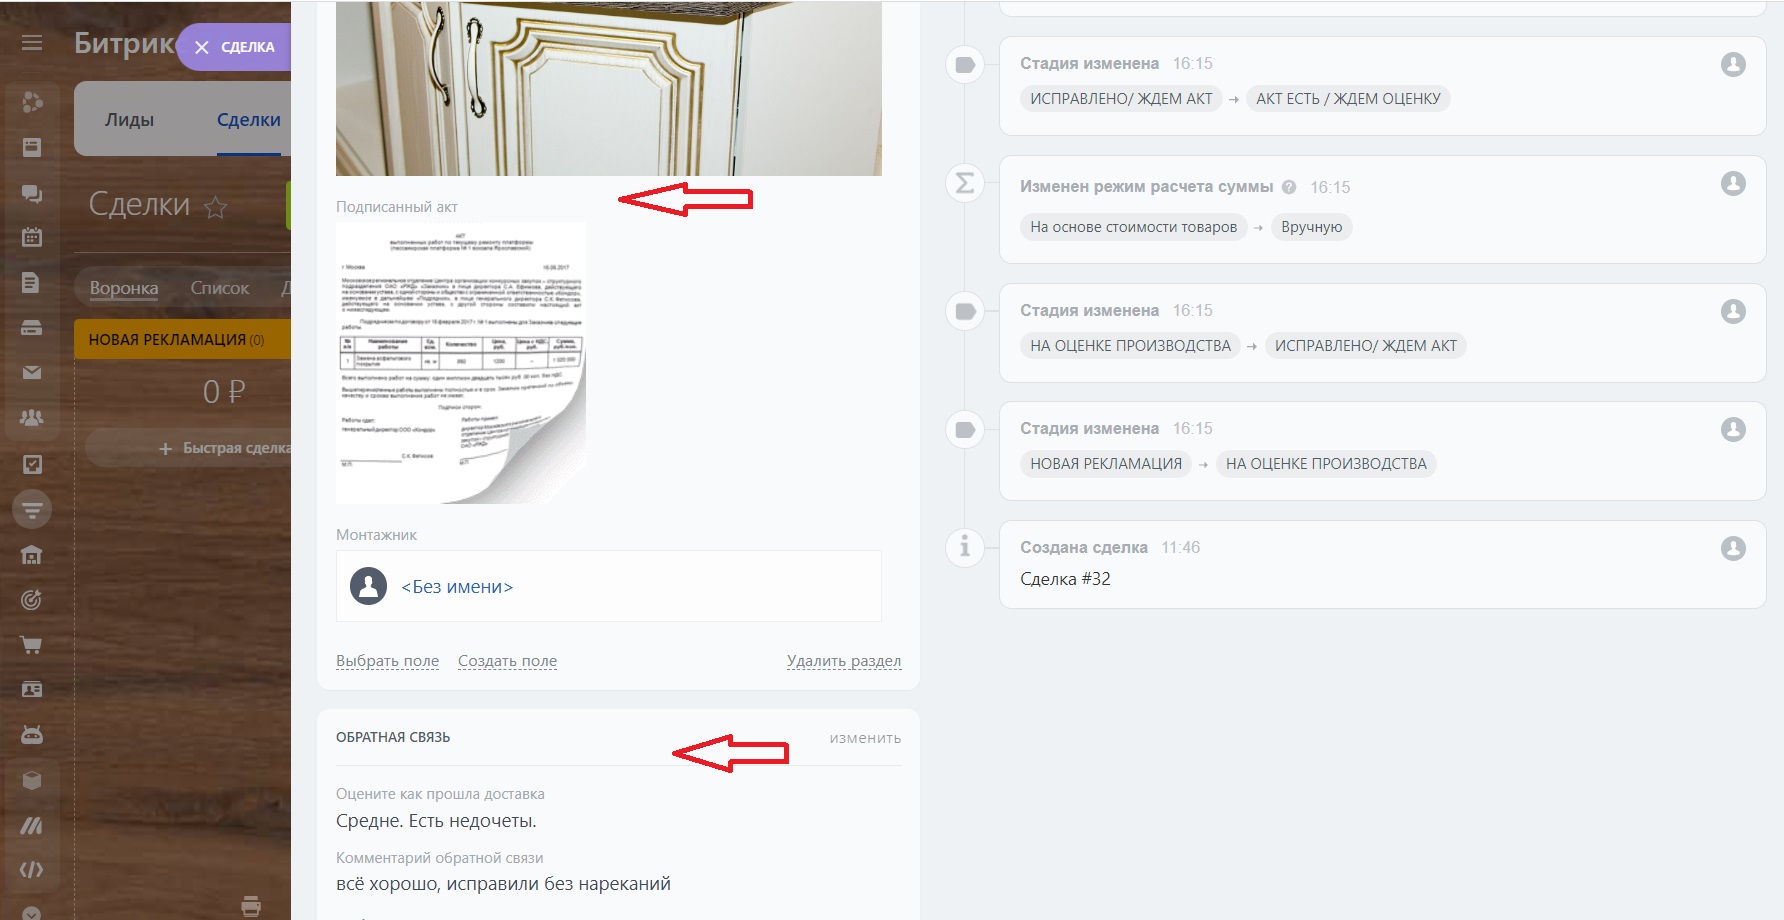The height and width of the screenshot is (920, 1784).
Task: Open user avatar on Создана сделка entry
Action: pyautogui.click(x=1733, y=548)
